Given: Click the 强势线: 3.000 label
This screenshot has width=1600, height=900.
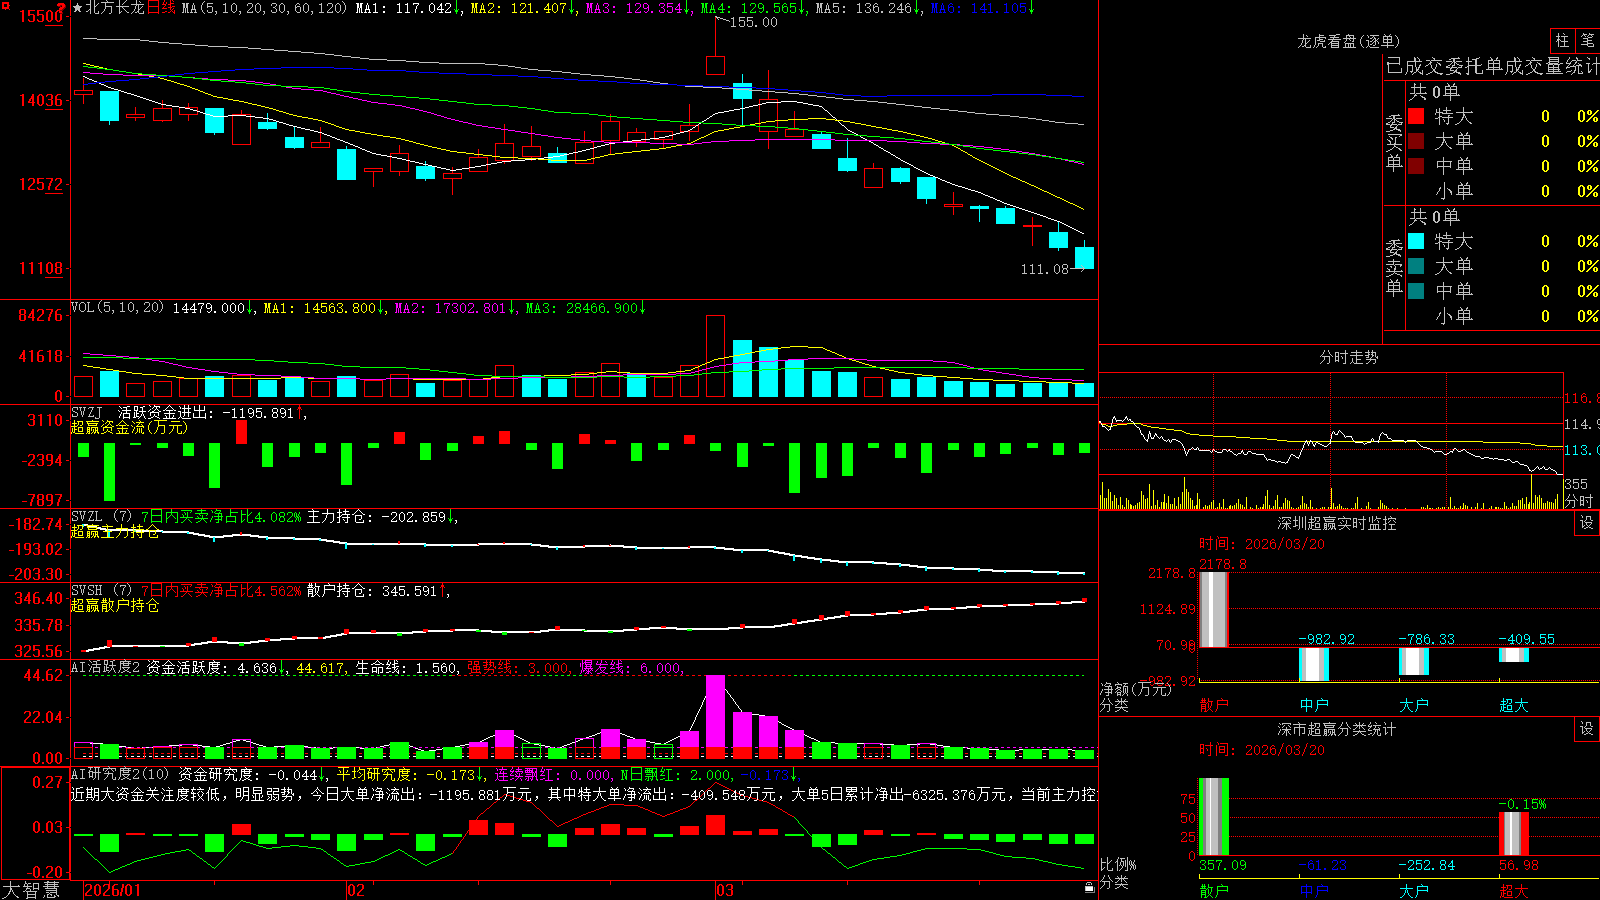Looking at the screenshot, I should point(518,668).
